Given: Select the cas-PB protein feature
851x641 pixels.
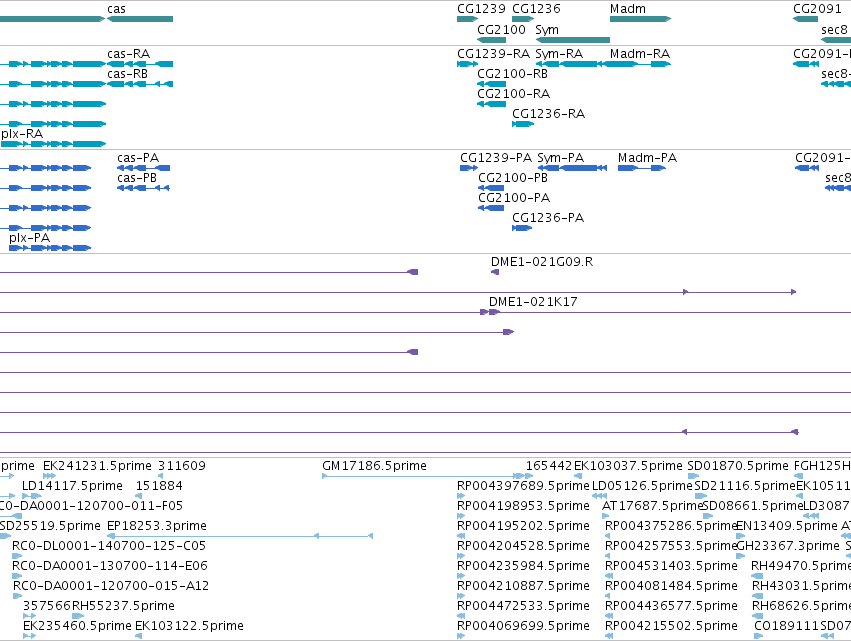Looking at the screenshot, I should (x=143, y=188).
